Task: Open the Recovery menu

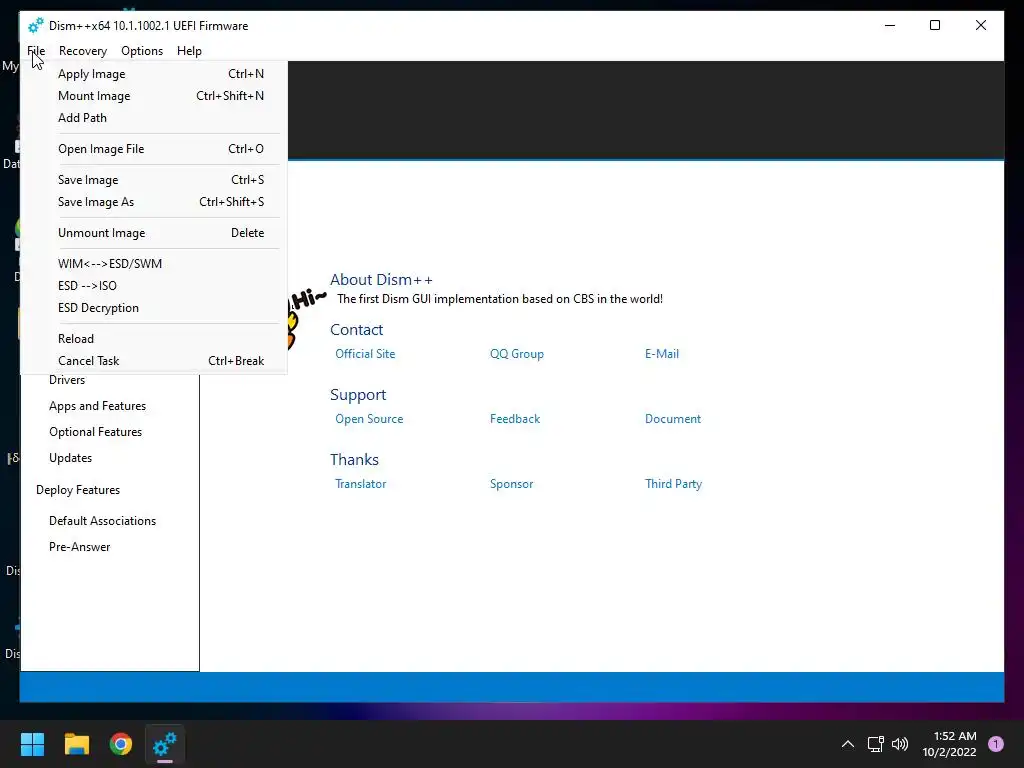Action: click(82, 51)
